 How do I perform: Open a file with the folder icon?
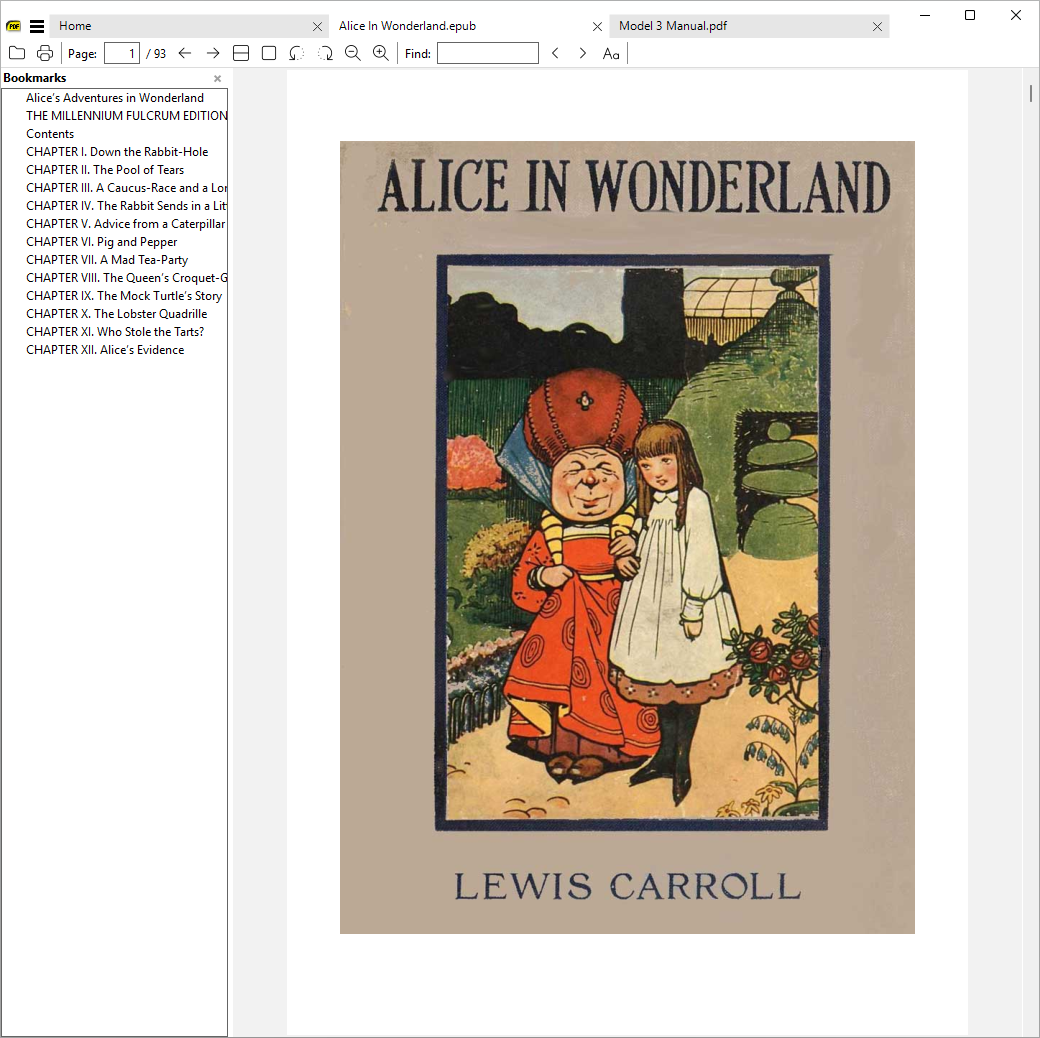point(17,53)
